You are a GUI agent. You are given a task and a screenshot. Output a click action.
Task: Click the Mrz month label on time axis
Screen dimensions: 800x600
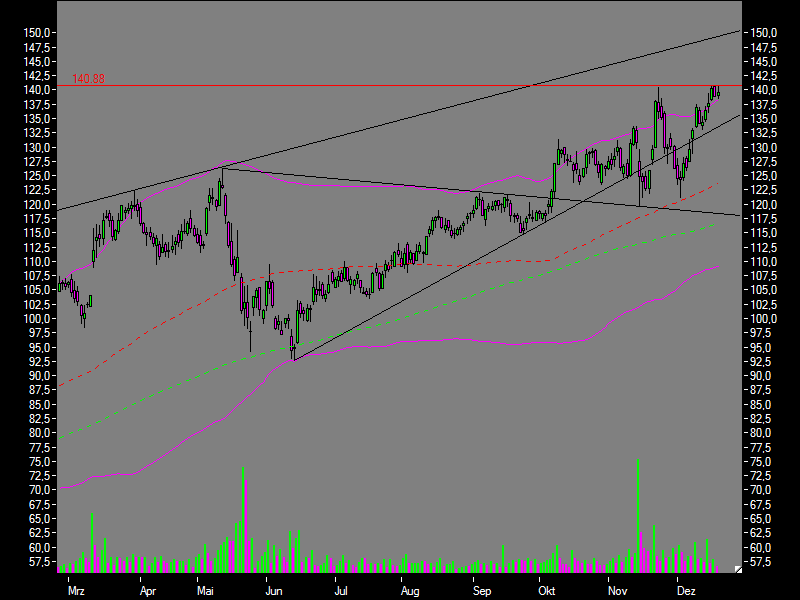tap(75, 591)
